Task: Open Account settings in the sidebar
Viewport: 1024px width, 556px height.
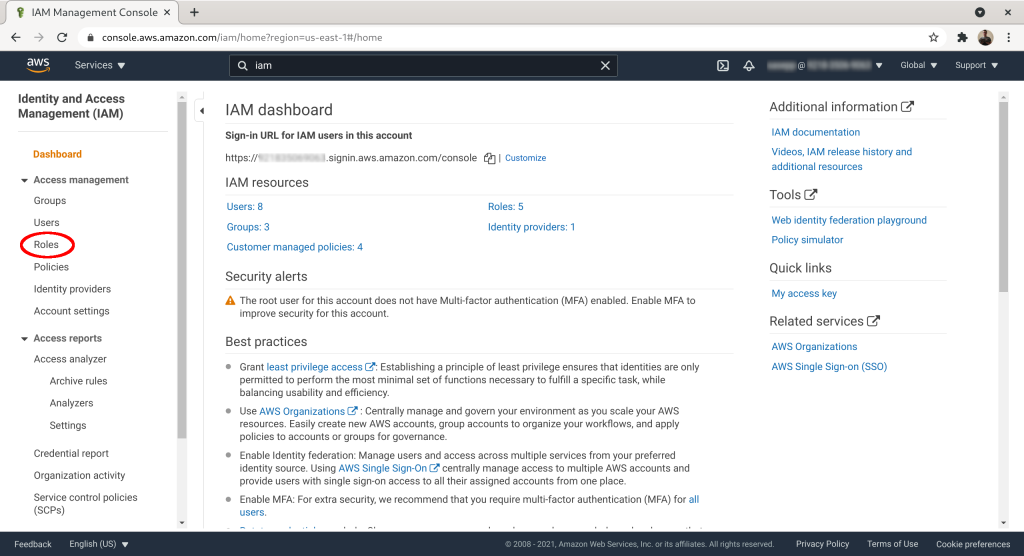Action: tap(71, 311)
